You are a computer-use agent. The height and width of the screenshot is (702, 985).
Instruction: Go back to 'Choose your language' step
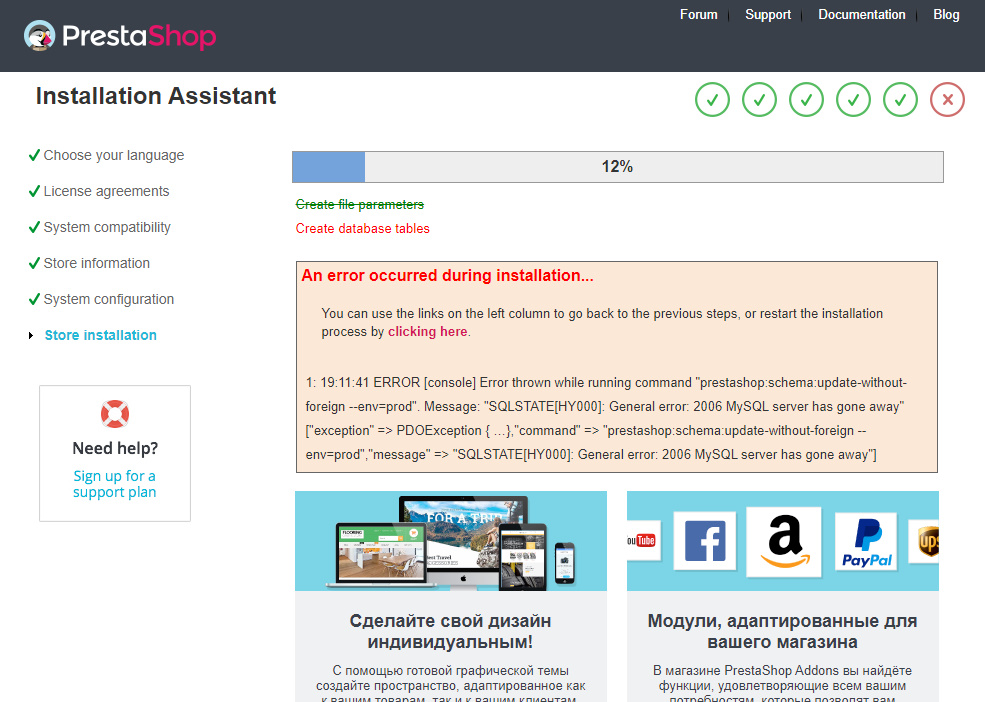pos(113,155)
